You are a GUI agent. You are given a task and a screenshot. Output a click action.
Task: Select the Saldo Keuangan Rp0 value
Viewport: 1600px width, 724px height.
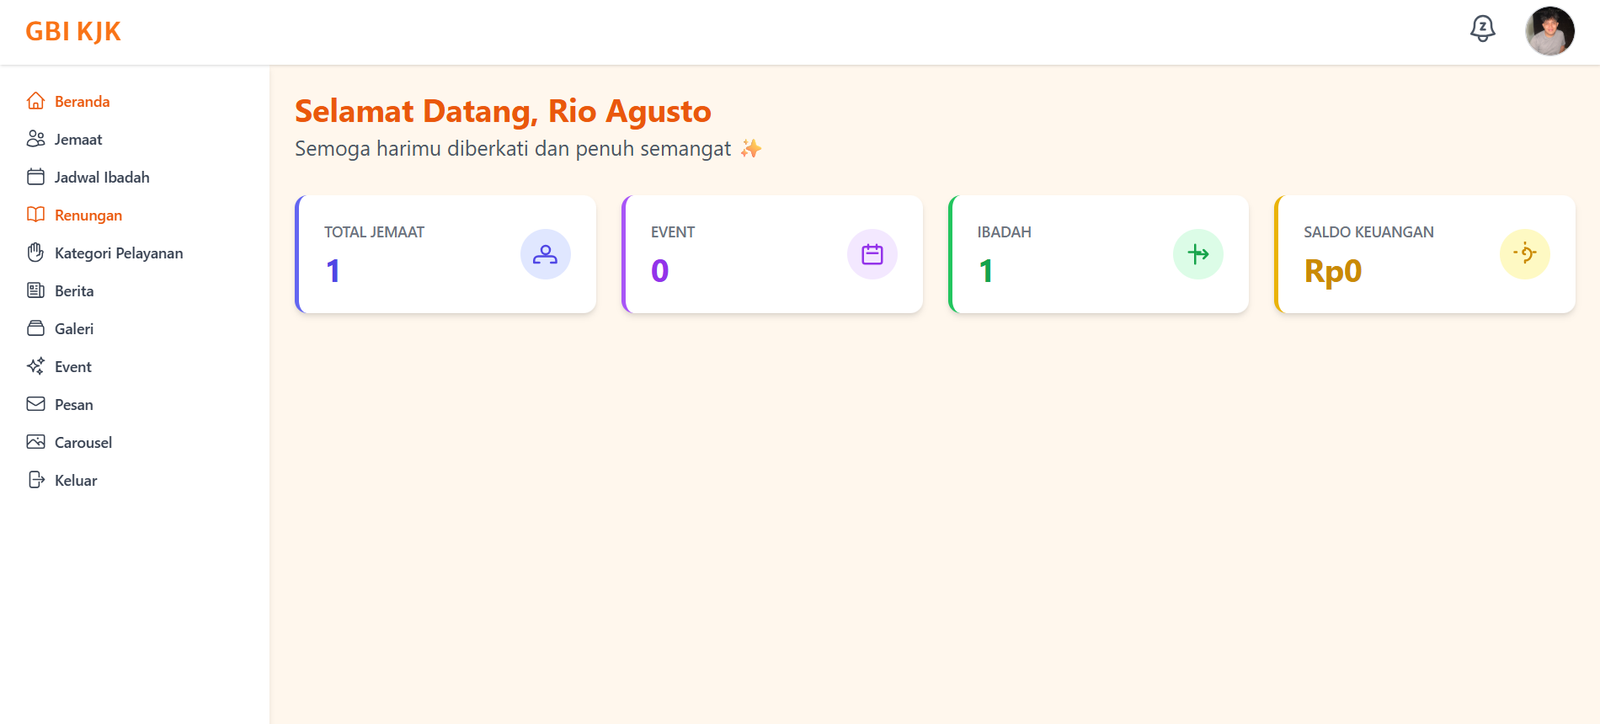1332,271
